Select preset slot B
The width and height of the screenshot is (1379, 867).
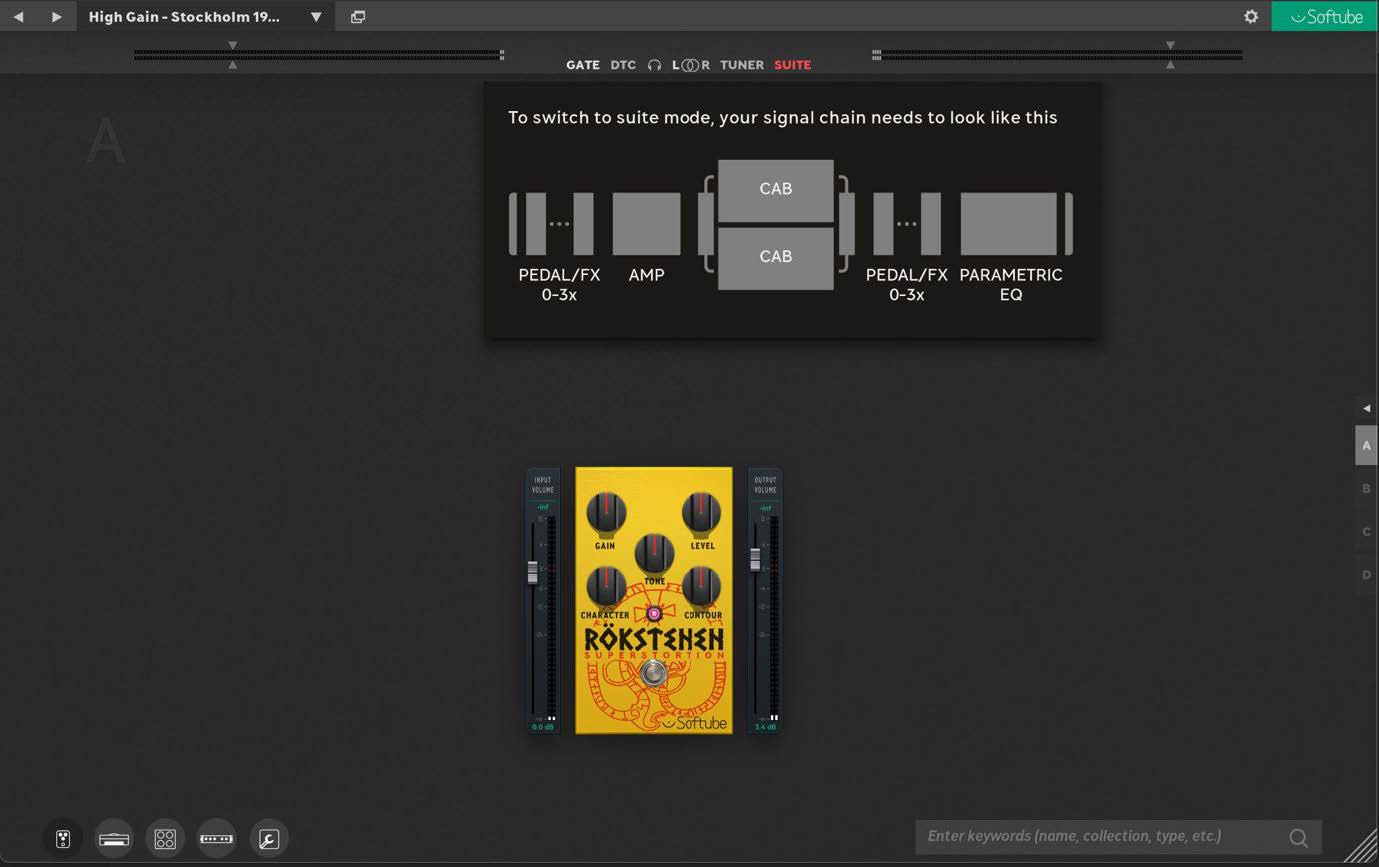(1366, 488)
